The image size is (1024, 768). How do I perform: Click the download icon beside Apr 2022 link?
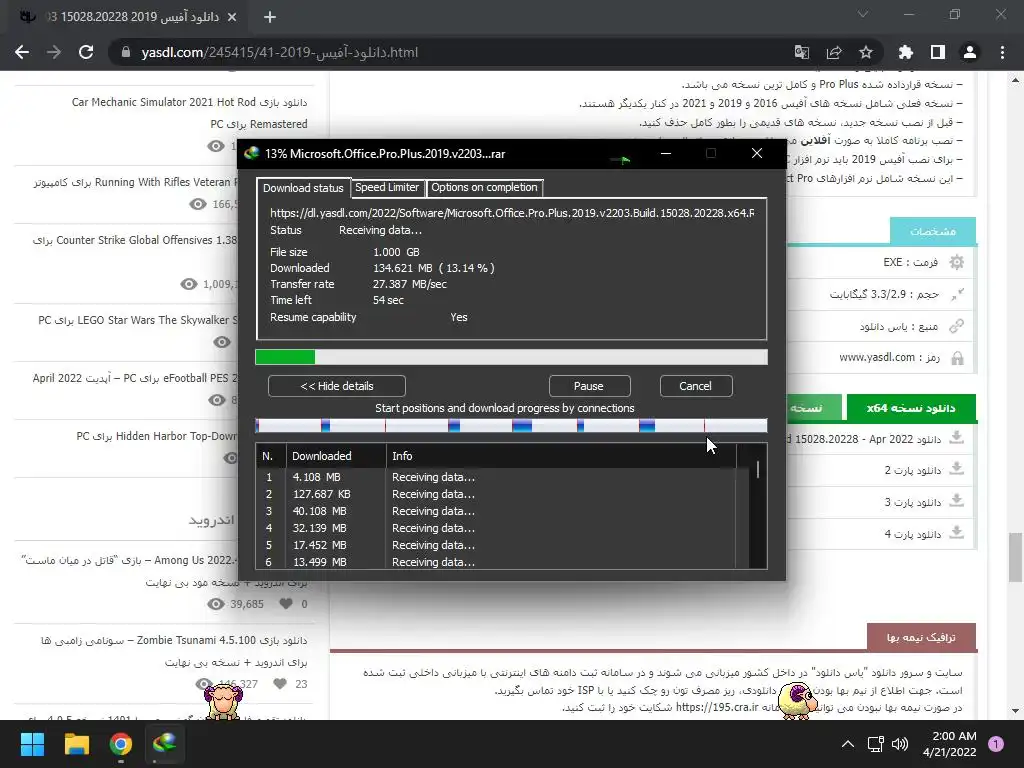coord(957,438)
